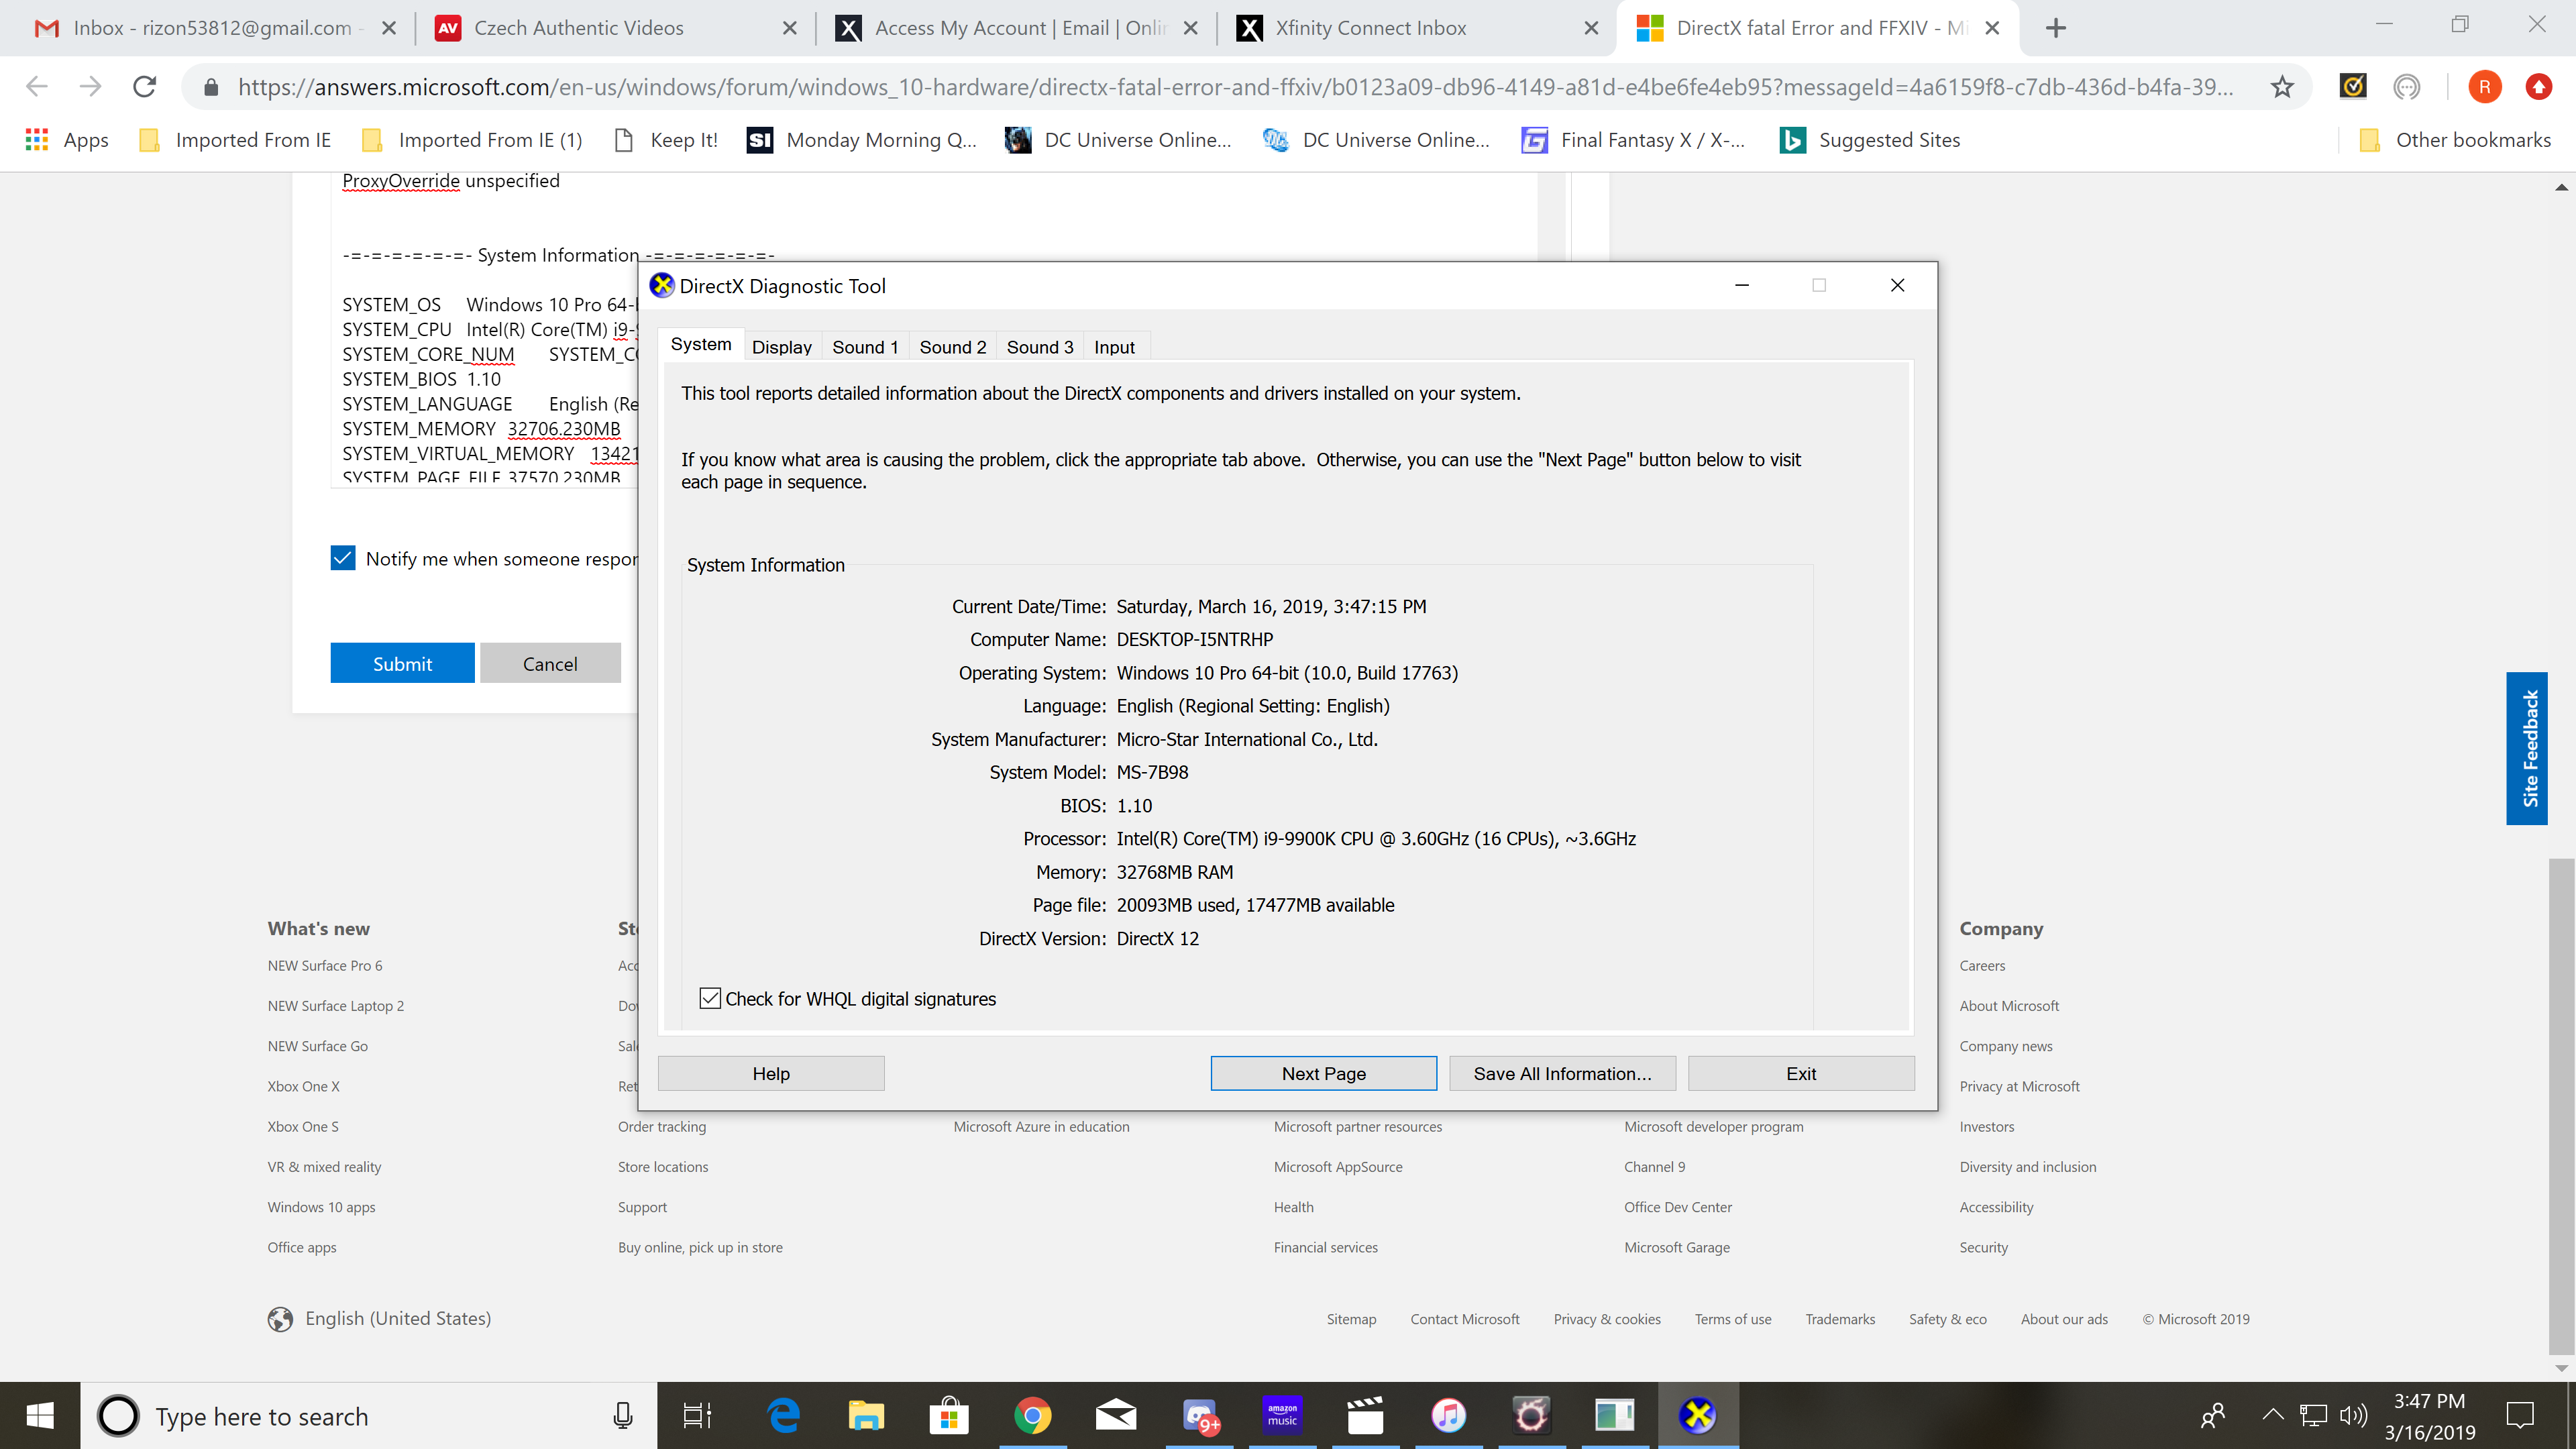Open the Imported From IE bookmark folder
The image size is (2576, 1449).
click(236, 140)
